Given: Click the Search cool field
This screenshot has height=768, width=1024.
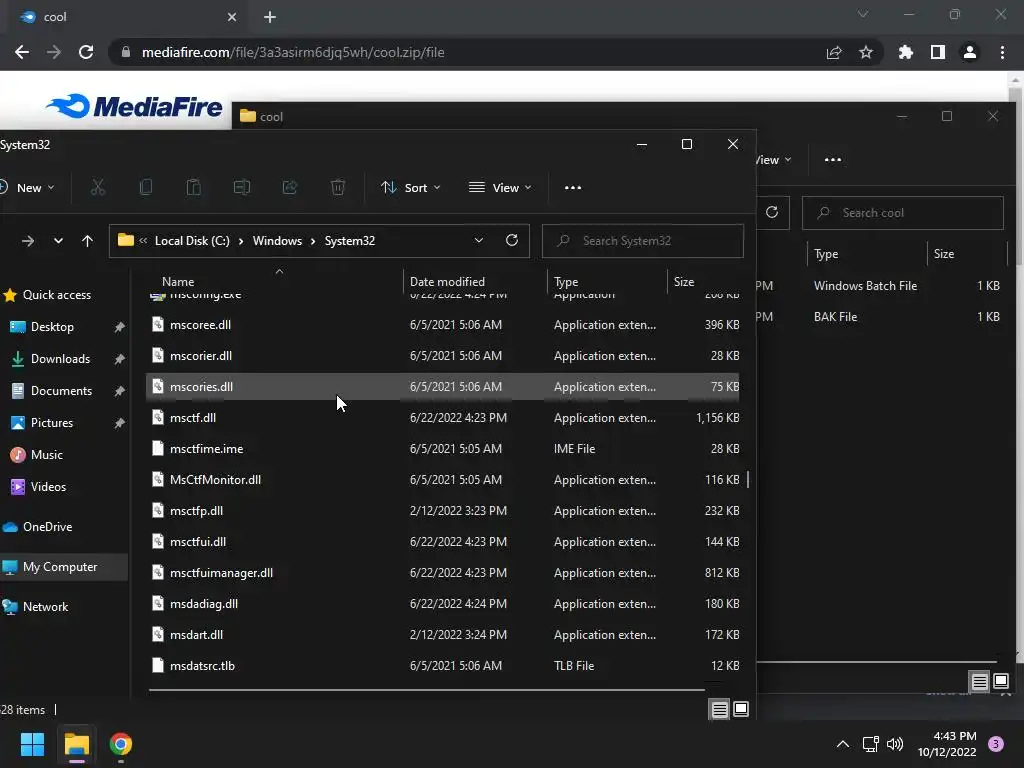Looking at the screenshot, I should click(x=903, y=213).
